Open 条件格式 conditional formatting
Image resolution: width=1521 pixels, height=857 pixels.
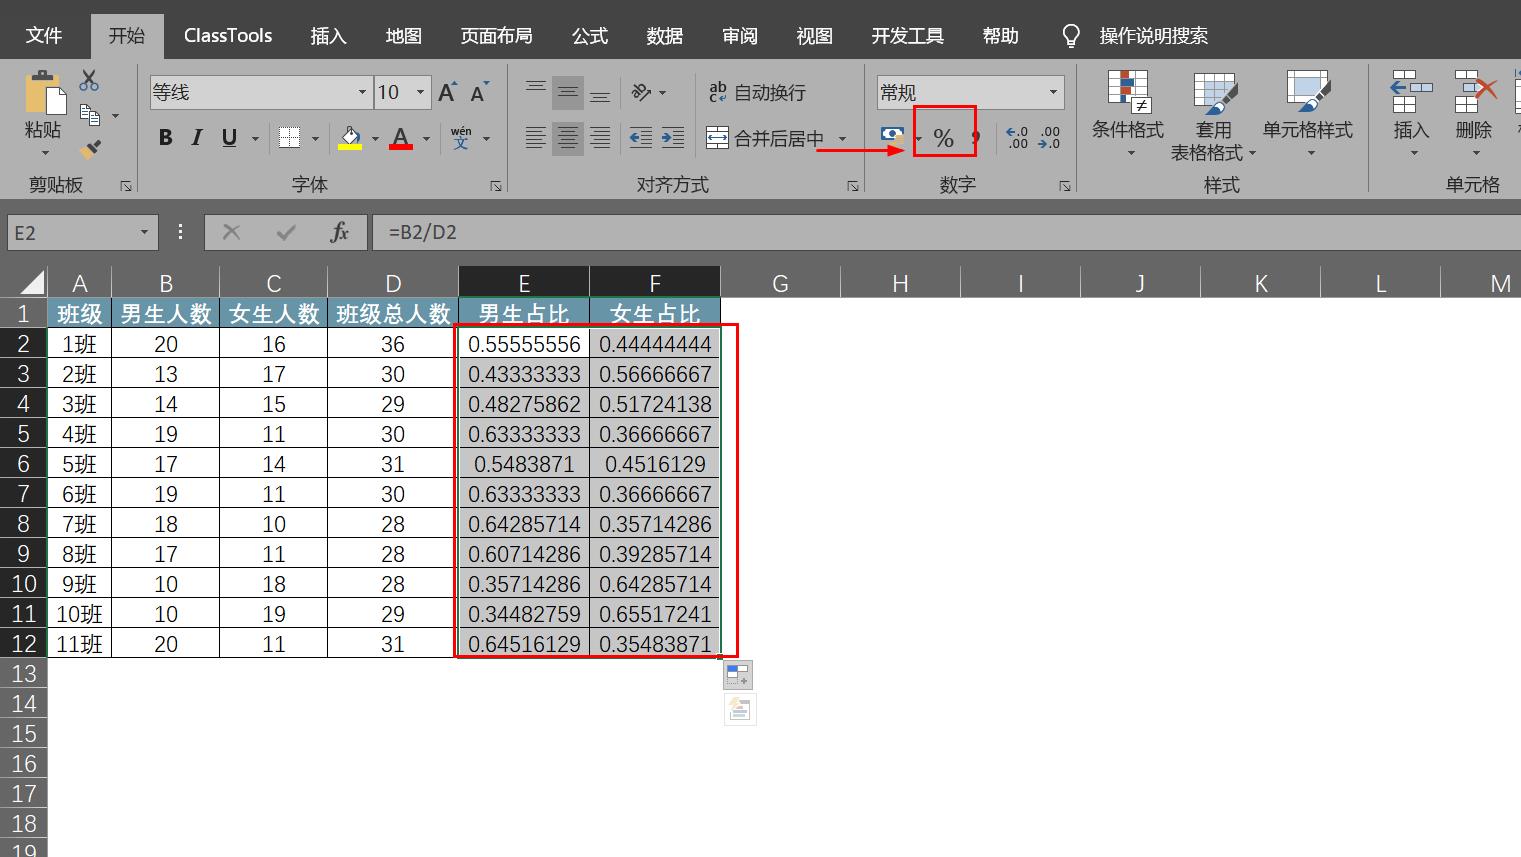(1128, 108)
